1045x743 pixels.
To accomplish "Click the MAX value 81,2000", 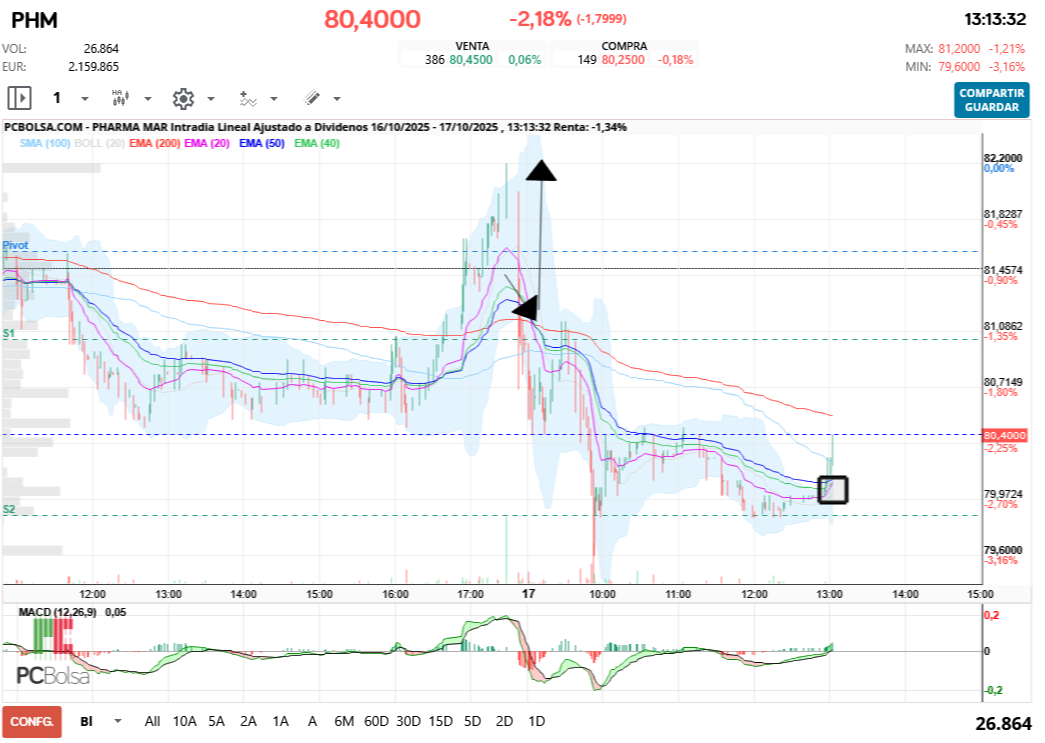I will (959, 49).
